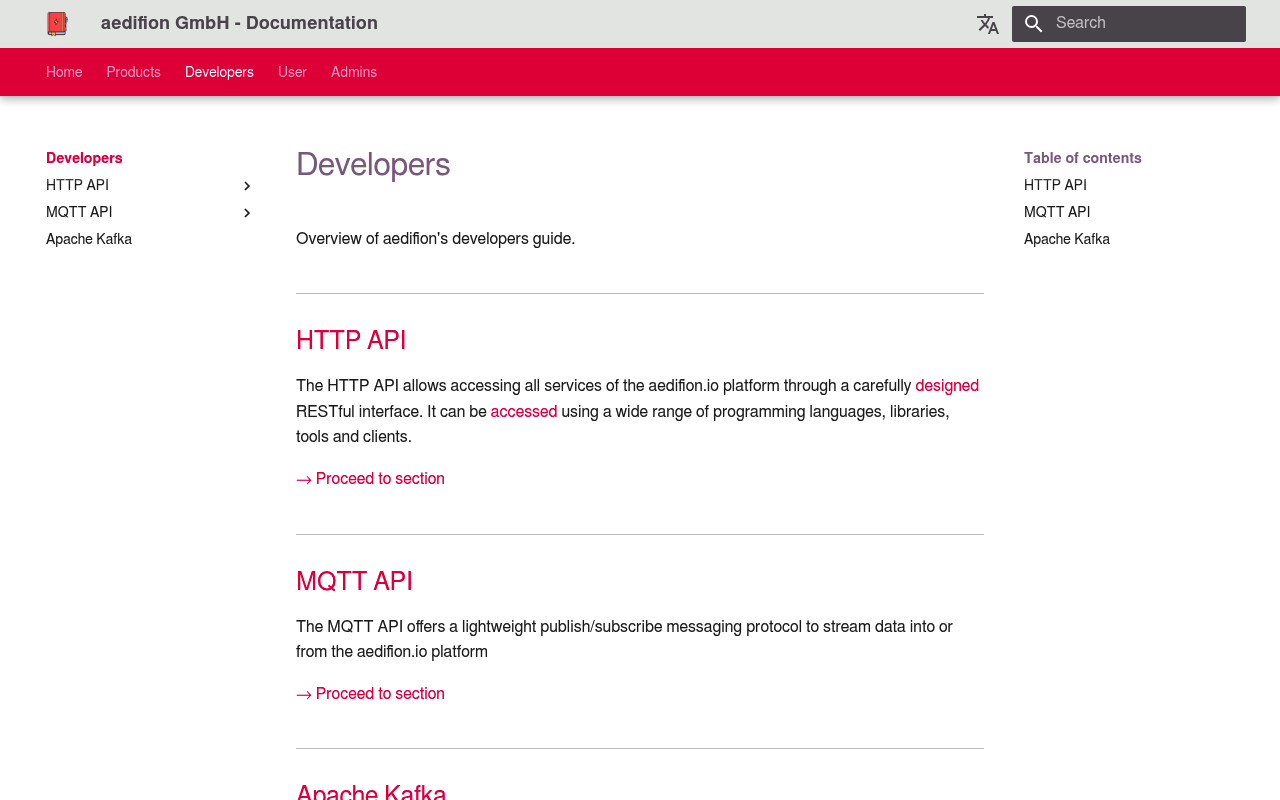Click the aedifion book logo icon
This screenshot has height=800, width=1280.
pos(57,24)
